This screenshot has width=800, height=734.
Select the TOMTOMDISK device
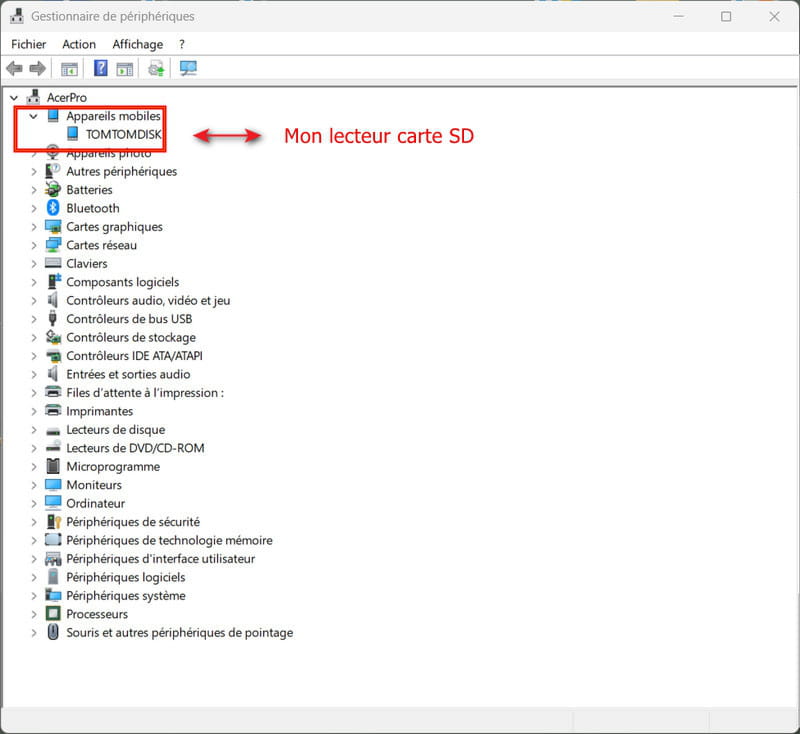pyautogui.click(x=123, y=134)
